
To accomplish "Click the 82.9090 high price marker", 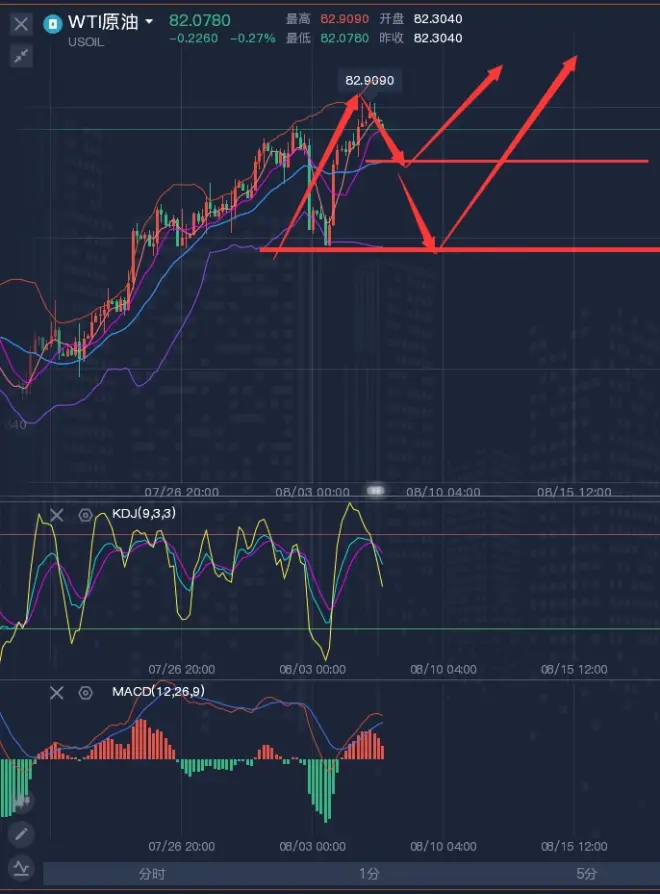I will [x=369, y=81].
